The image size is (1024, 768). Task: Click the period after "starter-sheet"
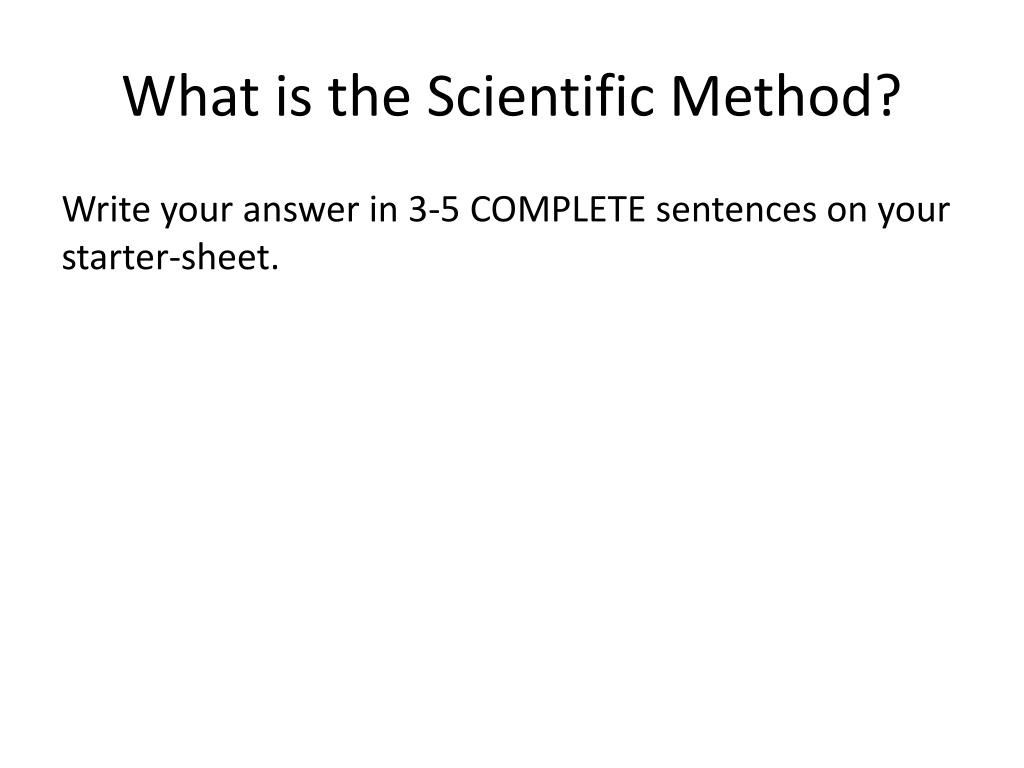click(x=275, y=268)
